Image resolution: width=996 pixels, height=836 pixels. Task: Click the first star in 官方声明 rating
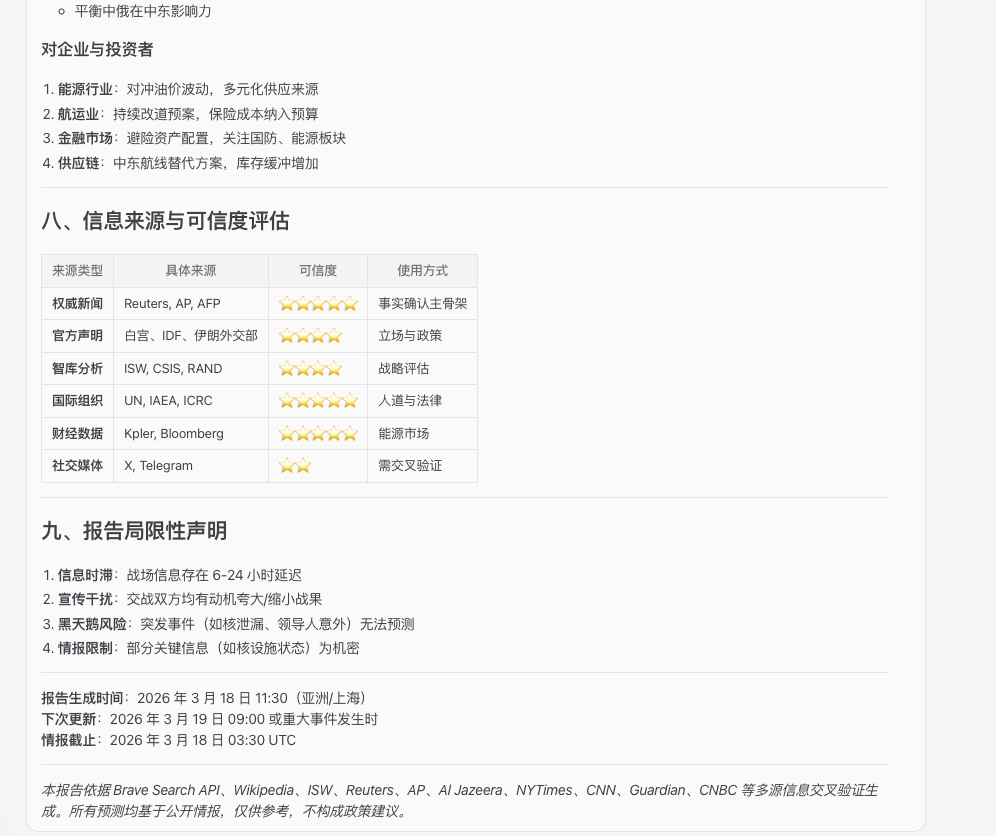click(x=287, y=335)
